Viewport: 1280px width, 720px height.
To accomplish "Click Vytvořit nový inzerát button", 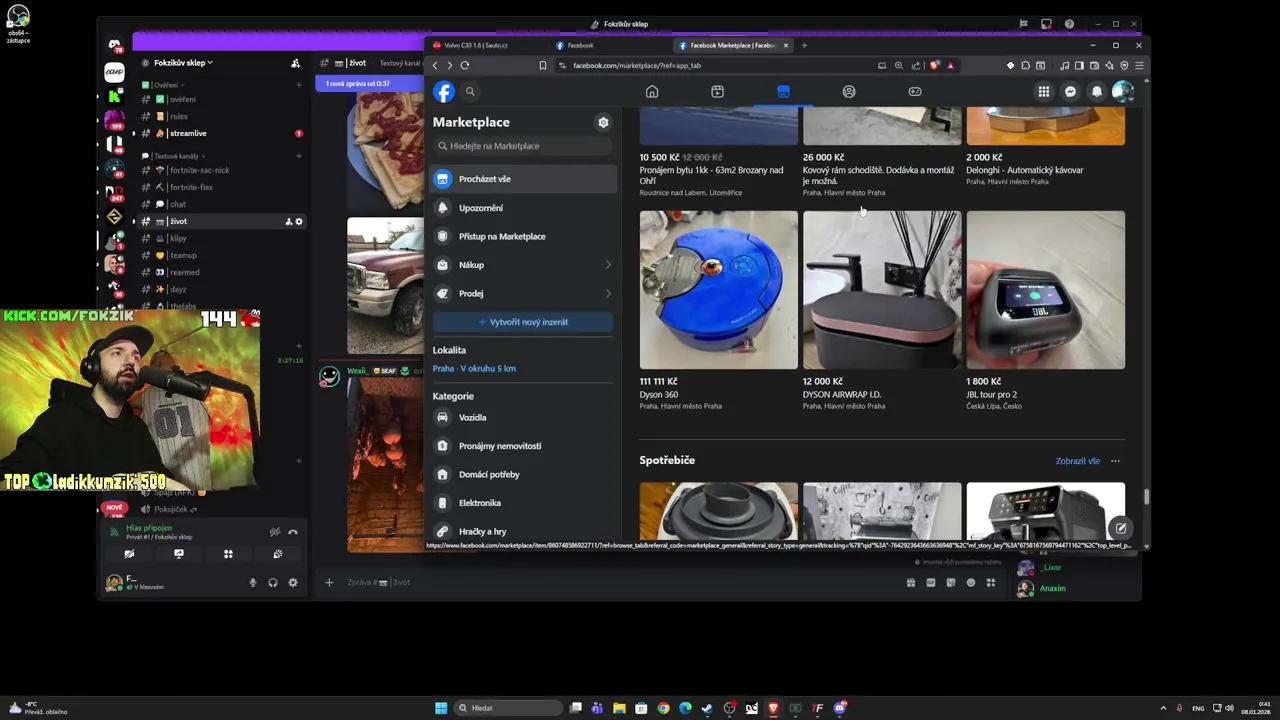I will tap(523, 322).
